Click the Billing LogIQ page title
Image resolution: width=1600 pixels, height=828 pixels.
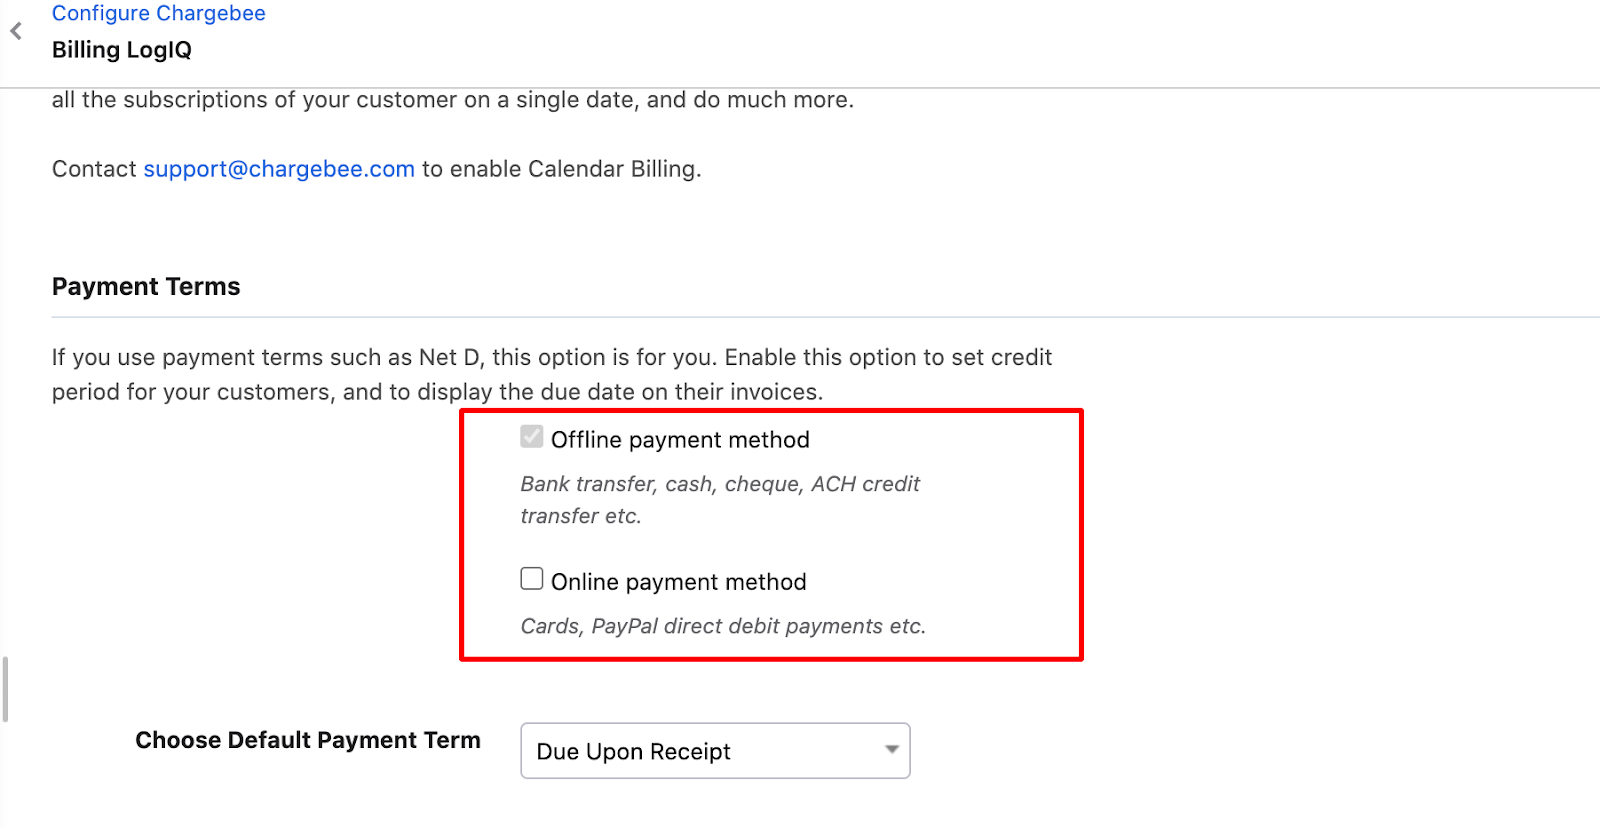[x=122, y=50]
